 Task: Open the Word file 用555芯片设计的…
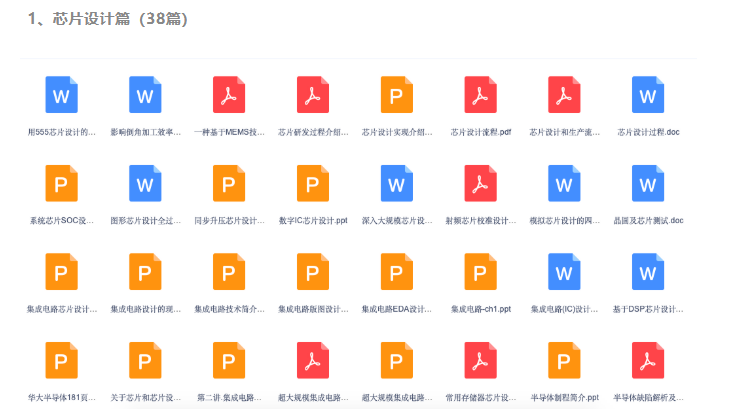click(61, 95)
